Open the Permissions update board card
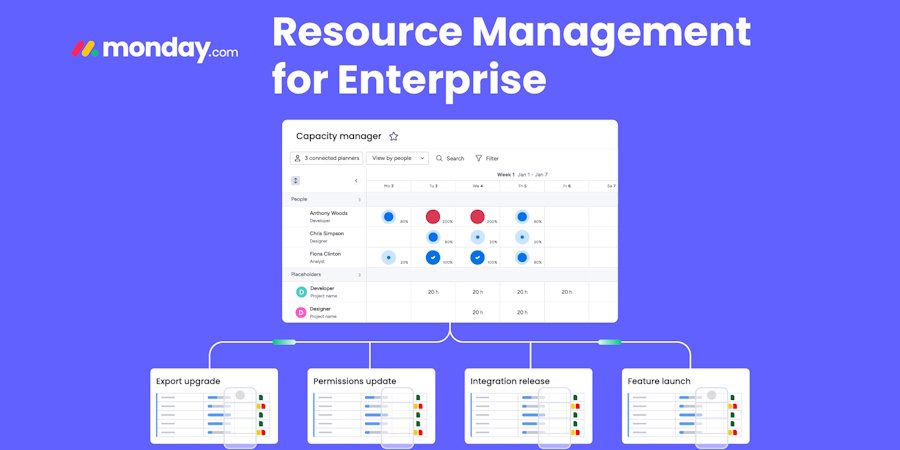Viewport: 900px width, 450px height. (x=371, y=406)
